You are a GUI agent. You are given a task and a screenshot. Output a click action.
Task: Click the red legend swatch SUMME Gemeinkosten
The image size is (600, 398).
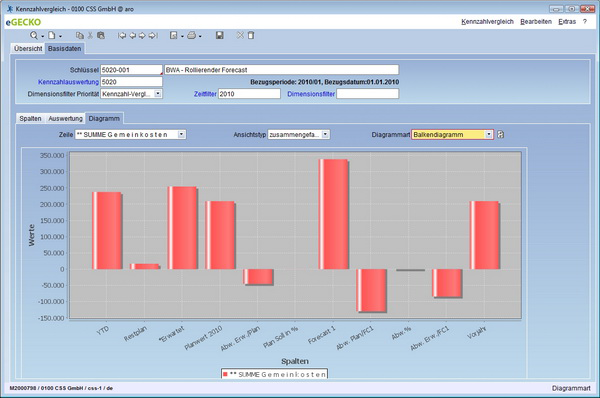click(x=225, y=374)
